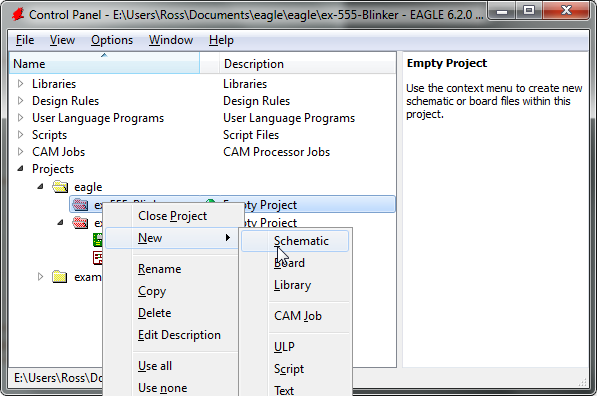Viewport: 597px width, 396px height.
Task: Select Libraries row text
Action: tap(54, 83)
